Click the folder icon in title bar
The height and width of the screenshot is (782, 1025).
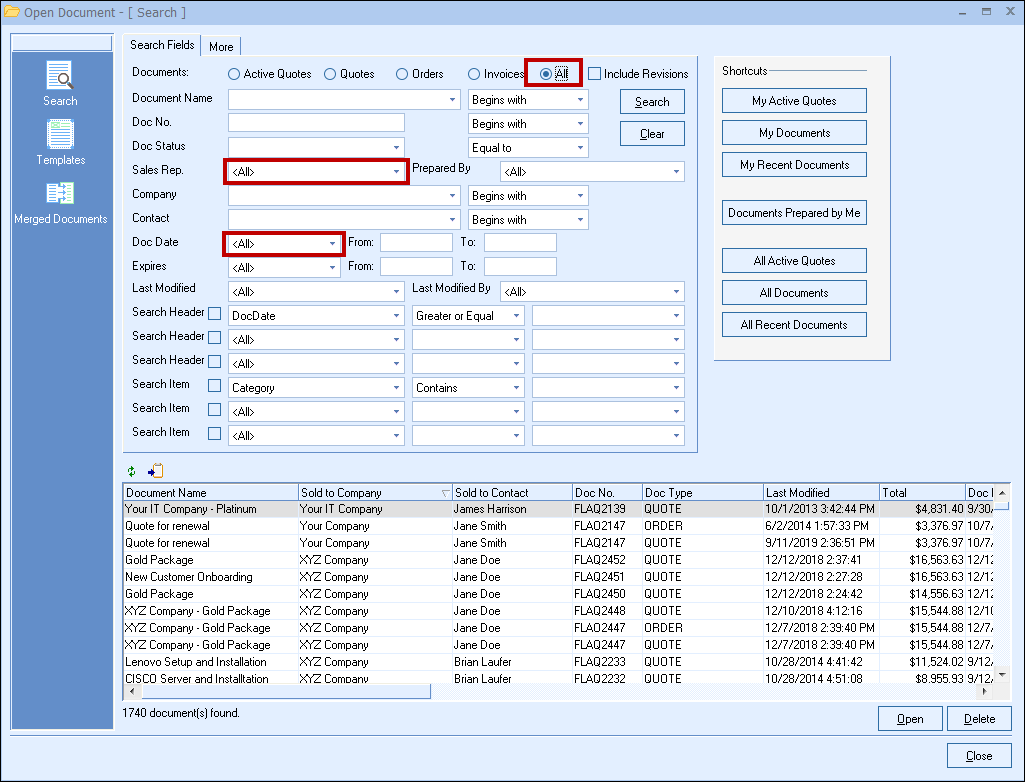pos(12,12)
